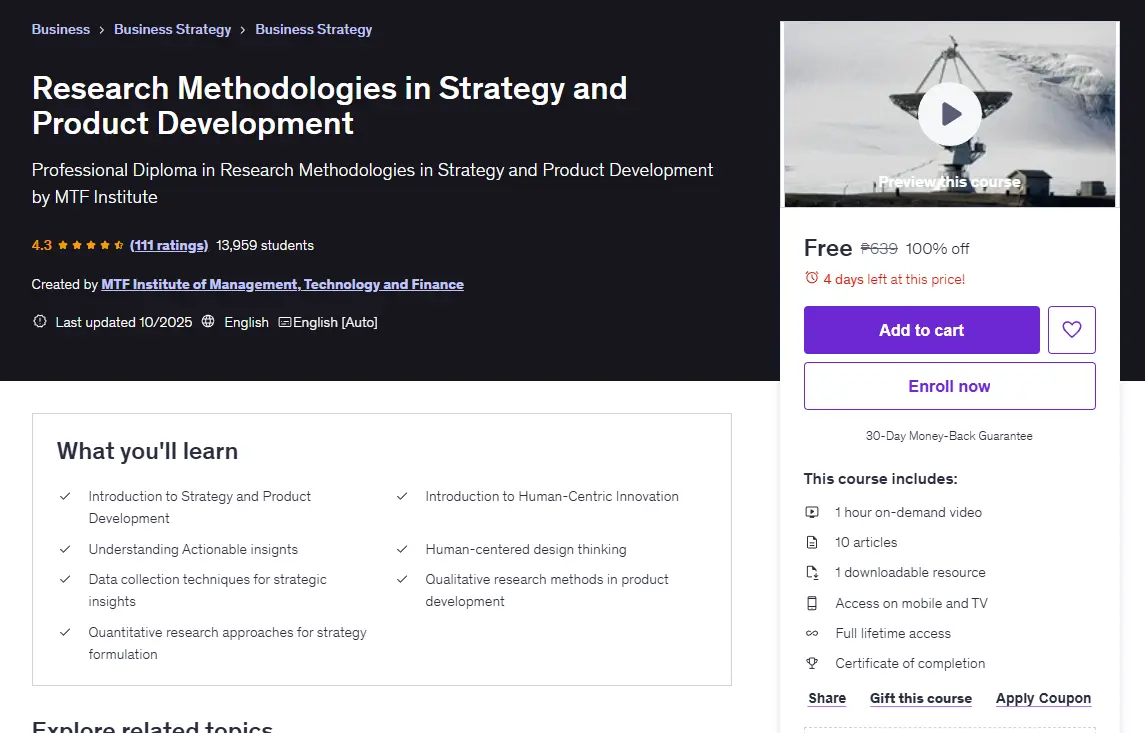Click 4 days left at this price

(894, 279)
